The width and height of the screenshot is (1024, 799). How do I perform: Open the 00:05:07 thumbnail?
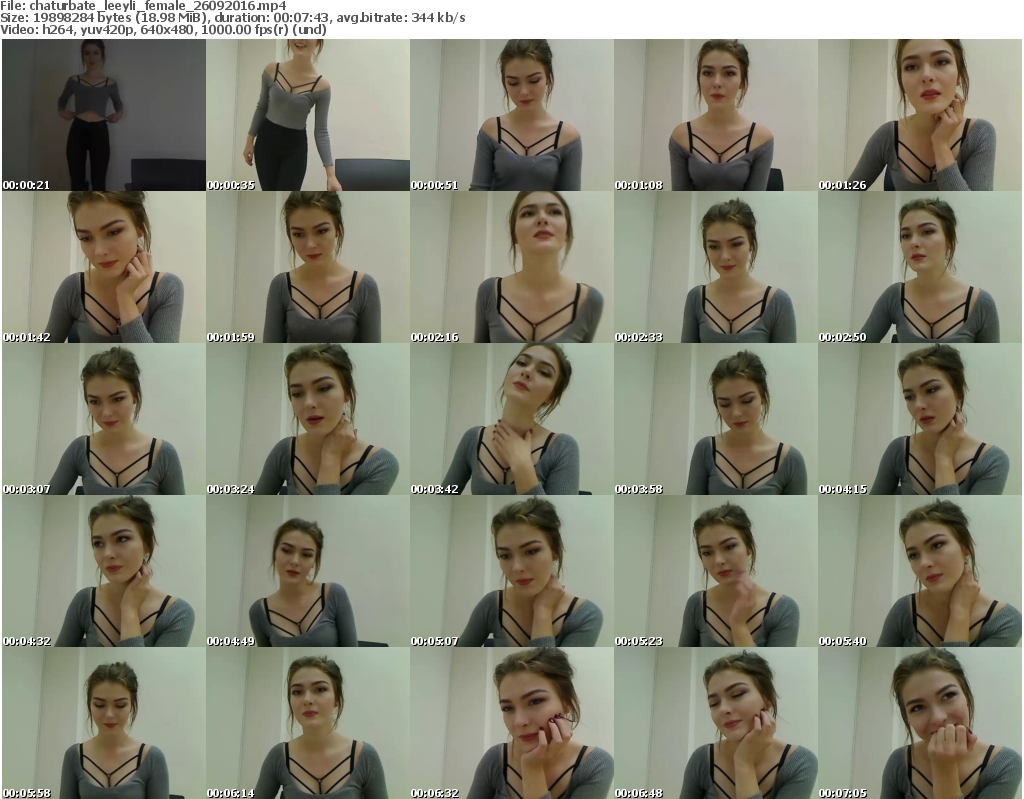[512, 571]
